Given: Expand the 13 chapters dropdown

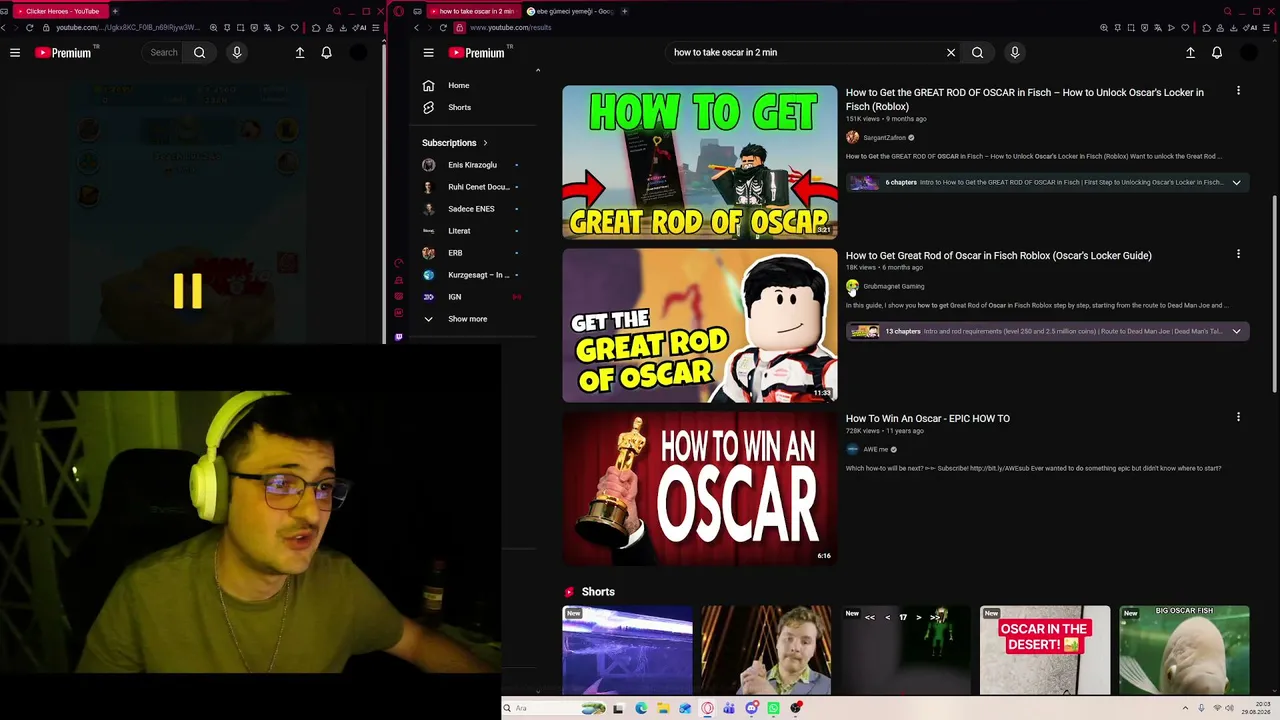Looking at the screenshot, I should pos(1236,331).
